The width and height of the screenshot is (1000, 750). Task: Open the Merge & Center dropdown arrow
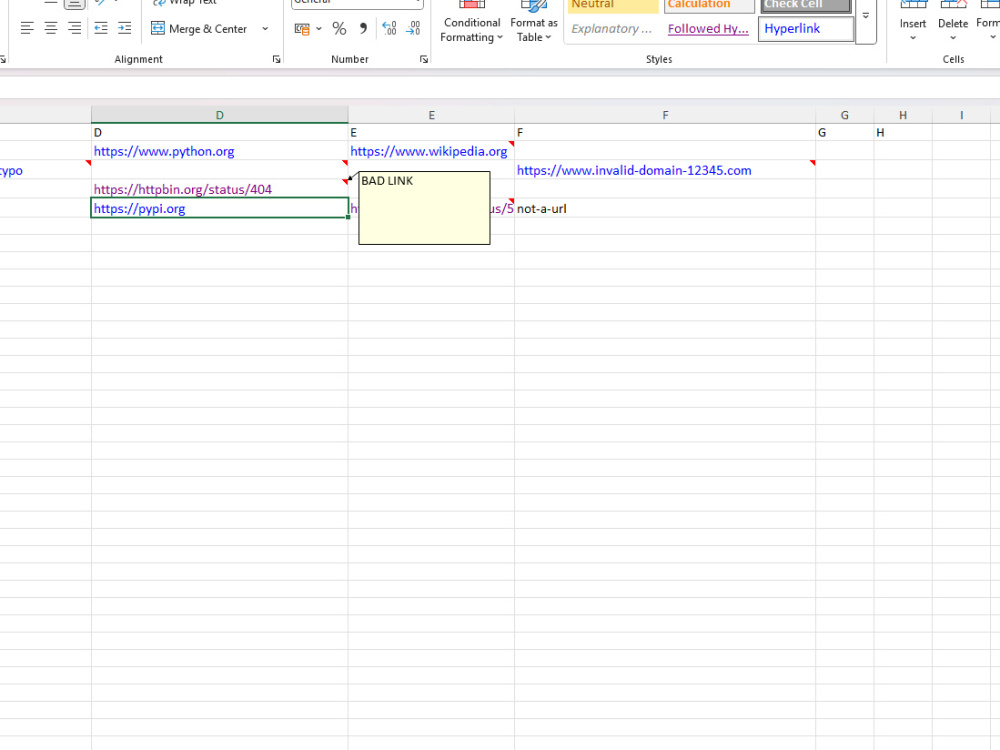265,29
